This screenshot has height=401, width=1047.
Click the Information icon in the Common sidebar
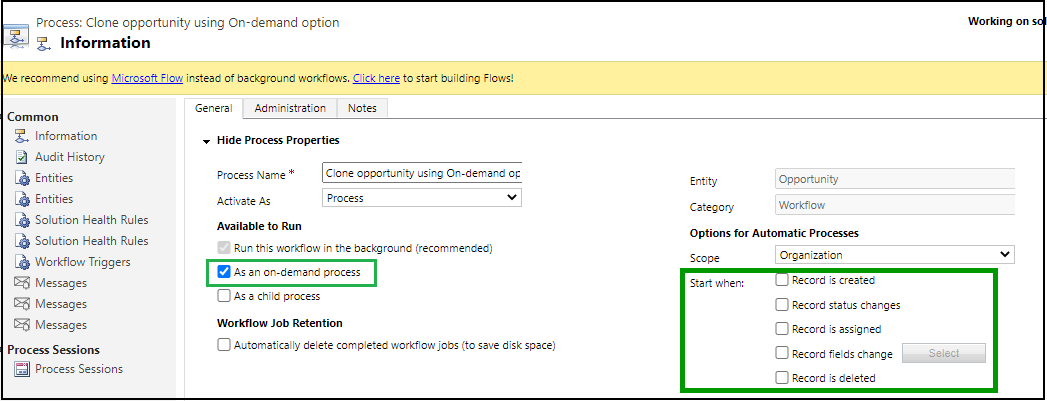click(22, 136)
